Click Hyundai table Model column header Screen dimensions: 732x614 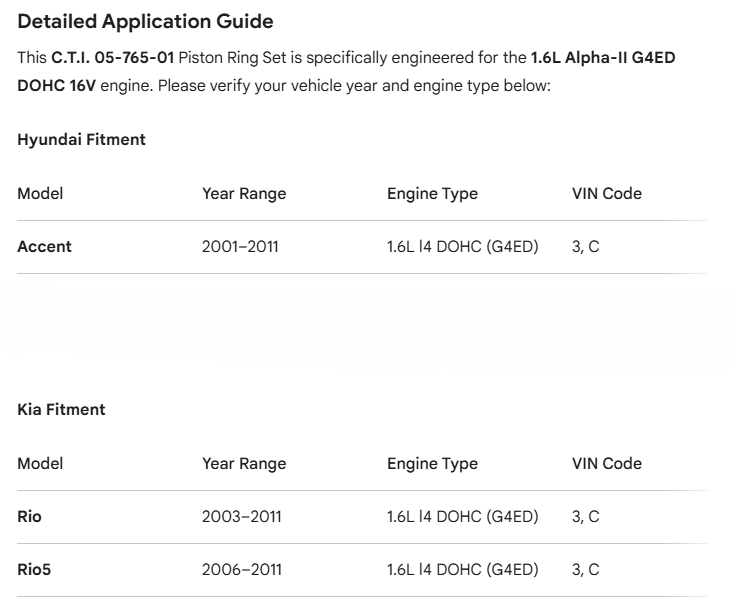tap(40, 194)
